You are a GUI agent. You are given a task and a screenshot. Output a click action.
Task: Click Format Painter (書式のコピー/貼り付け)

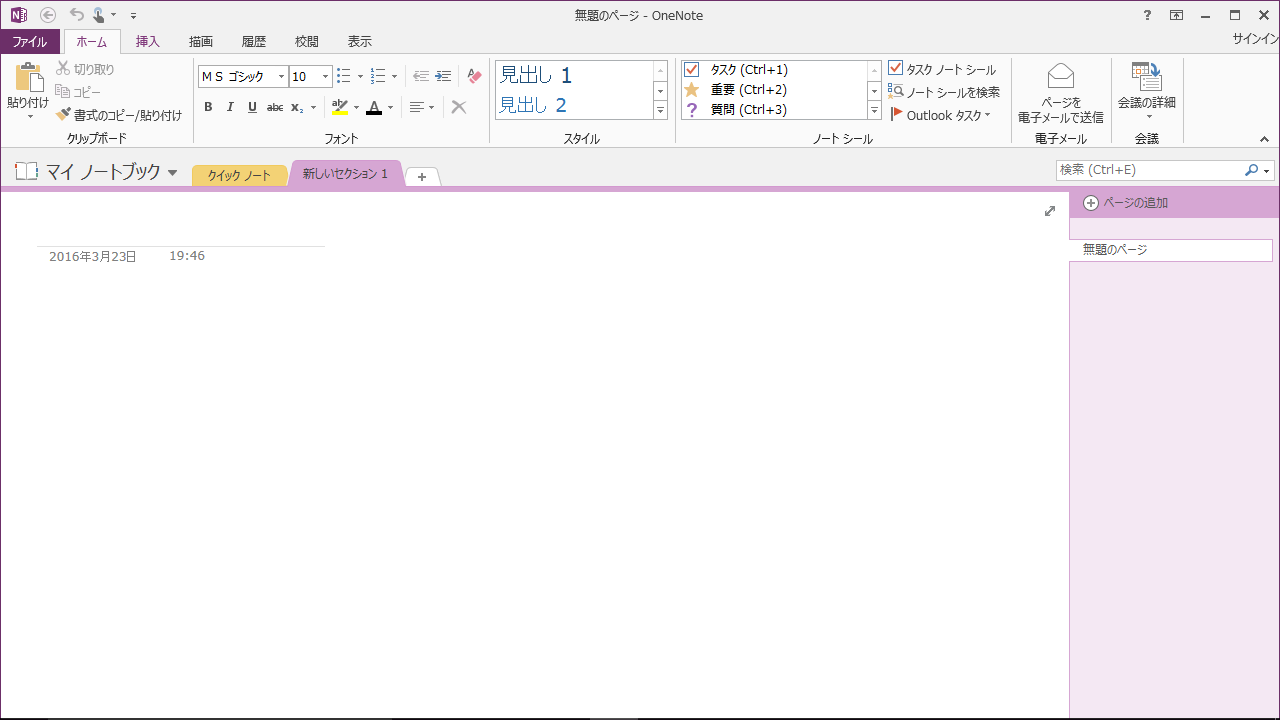[119, 115]
